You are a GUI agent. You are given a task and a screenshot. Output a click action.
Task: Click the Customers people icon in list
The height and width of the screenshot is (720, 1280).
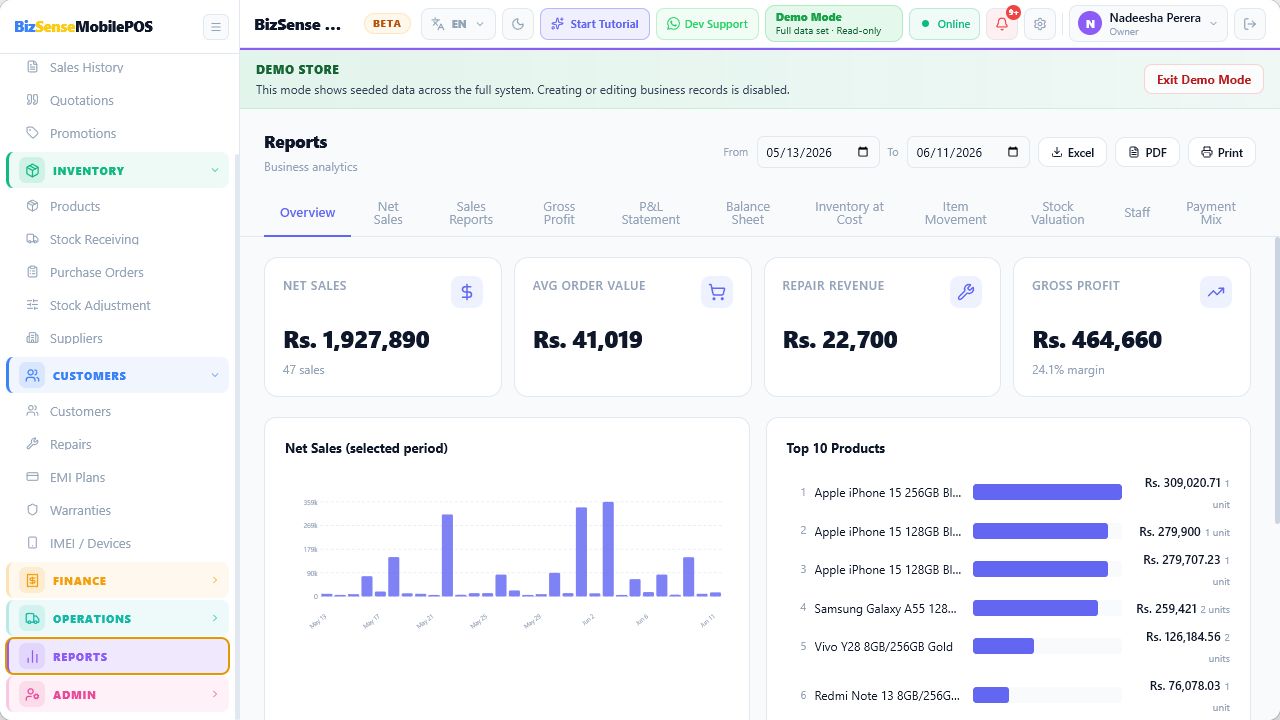click(x=32, y=411)
